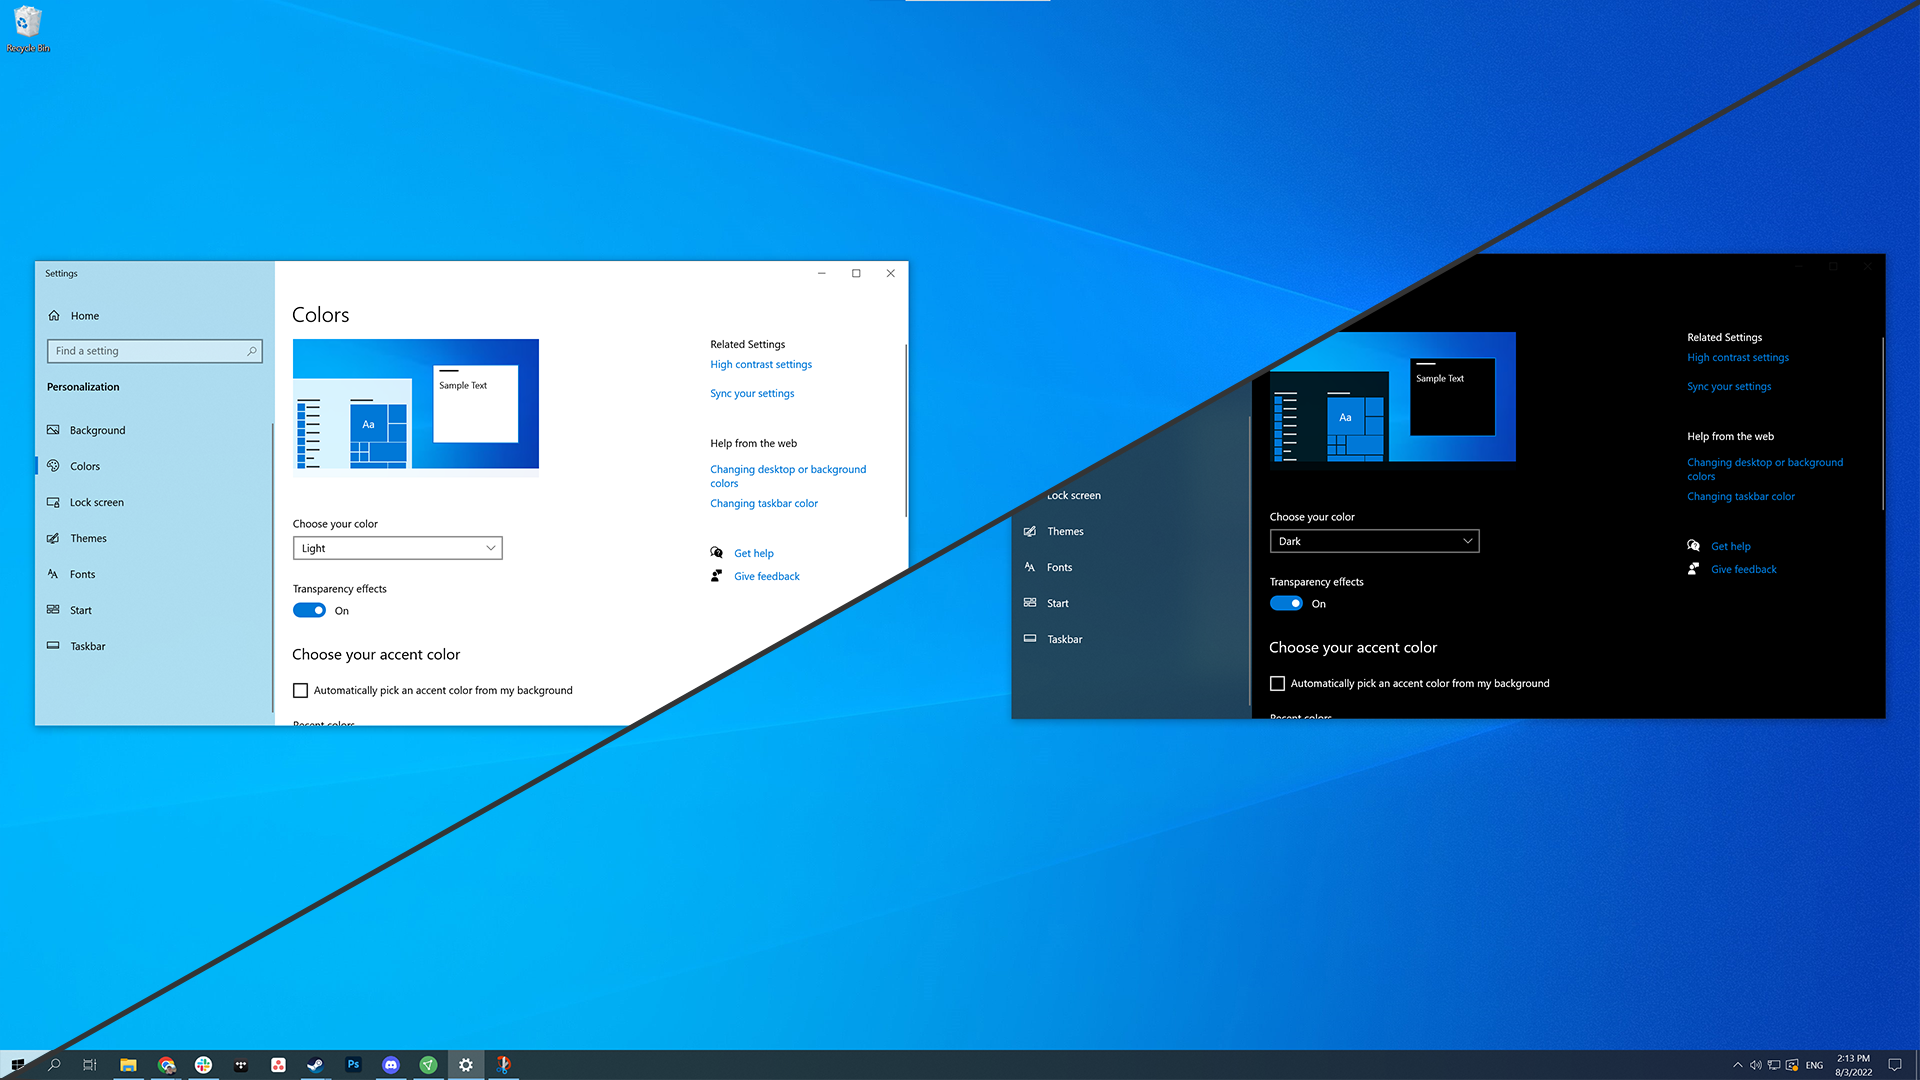Select Fonts in the Personalization menu

tap(82, 573)
